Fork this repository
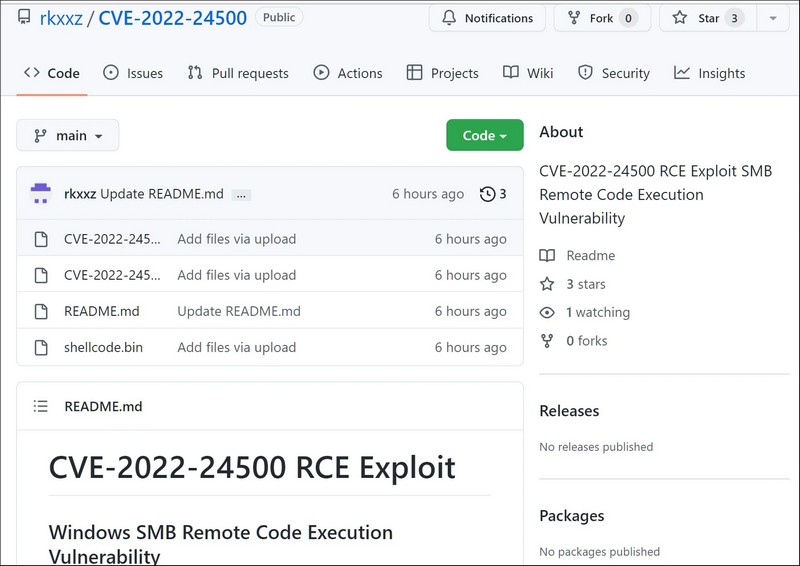This screenshot has height=566, width=800. [601, 18]
